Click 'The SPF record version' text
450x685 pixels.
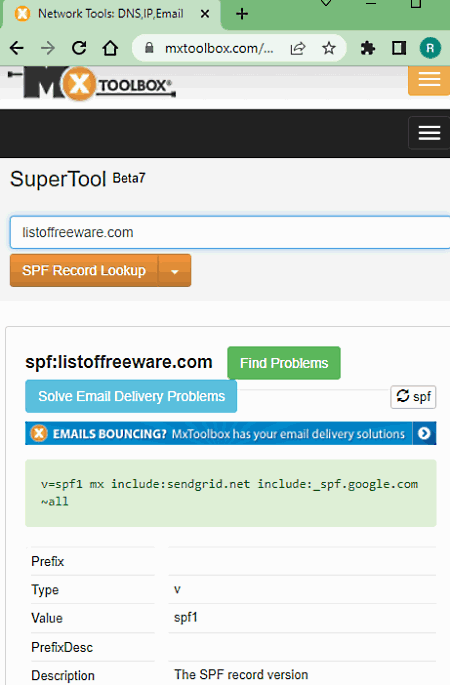241,675
